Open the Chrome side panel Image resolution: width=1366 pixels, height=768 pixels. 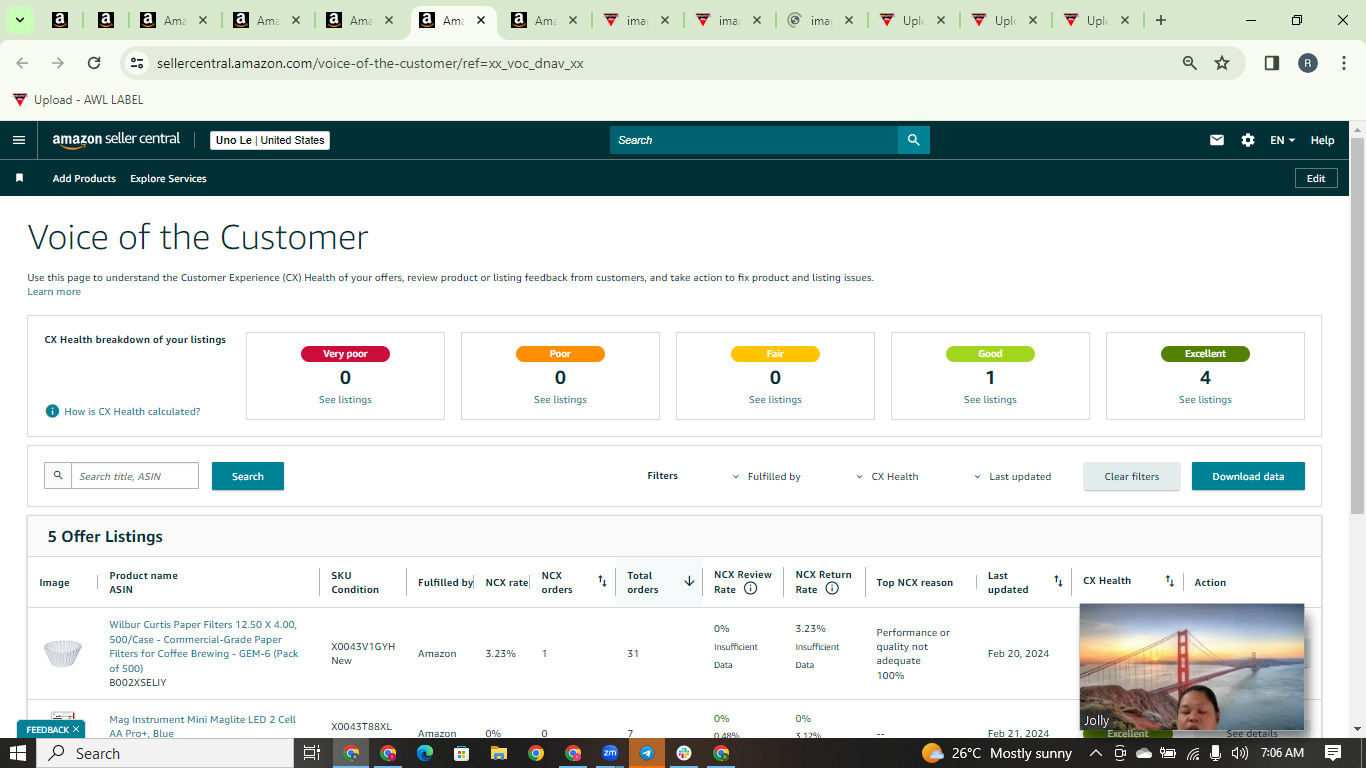point(1272,63)
